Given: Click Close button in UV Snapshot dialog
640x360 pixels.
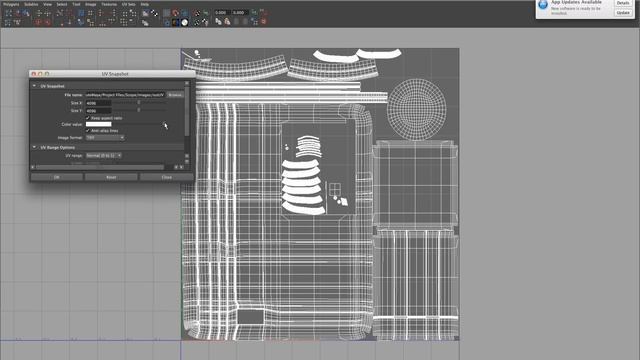Looking at the screenshot, I should click(167, 177).
